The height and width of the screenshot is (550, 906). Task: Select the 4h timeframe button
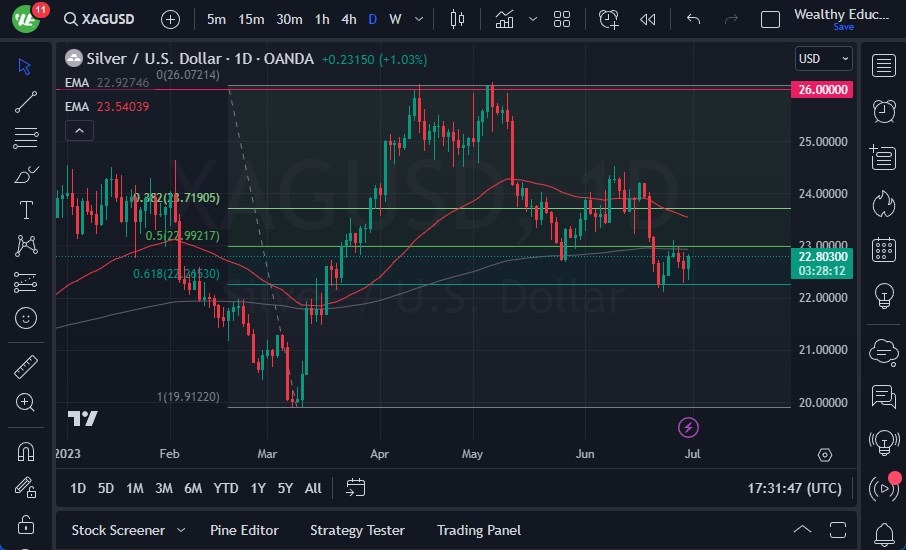click(x=348, y=19)
